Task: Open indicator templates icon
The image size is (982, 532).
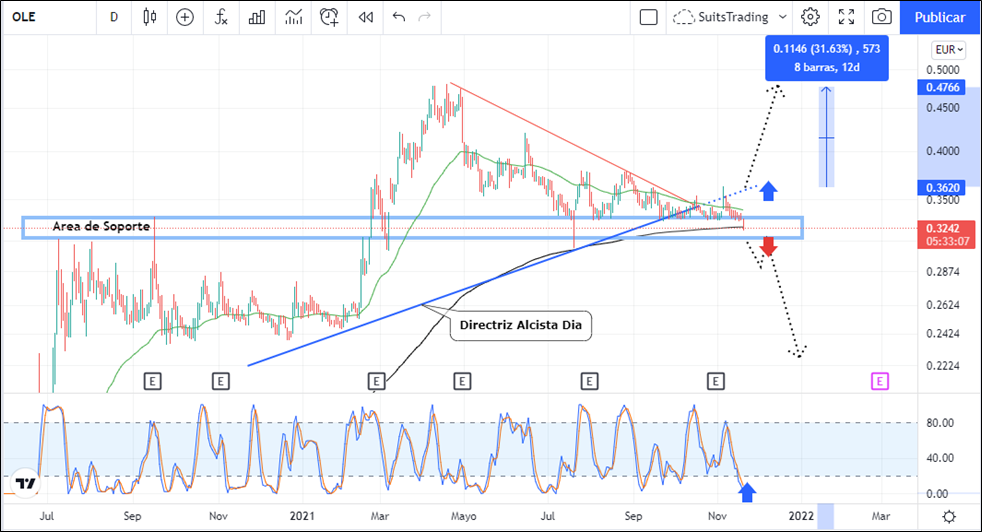Action: coord(293,17)
